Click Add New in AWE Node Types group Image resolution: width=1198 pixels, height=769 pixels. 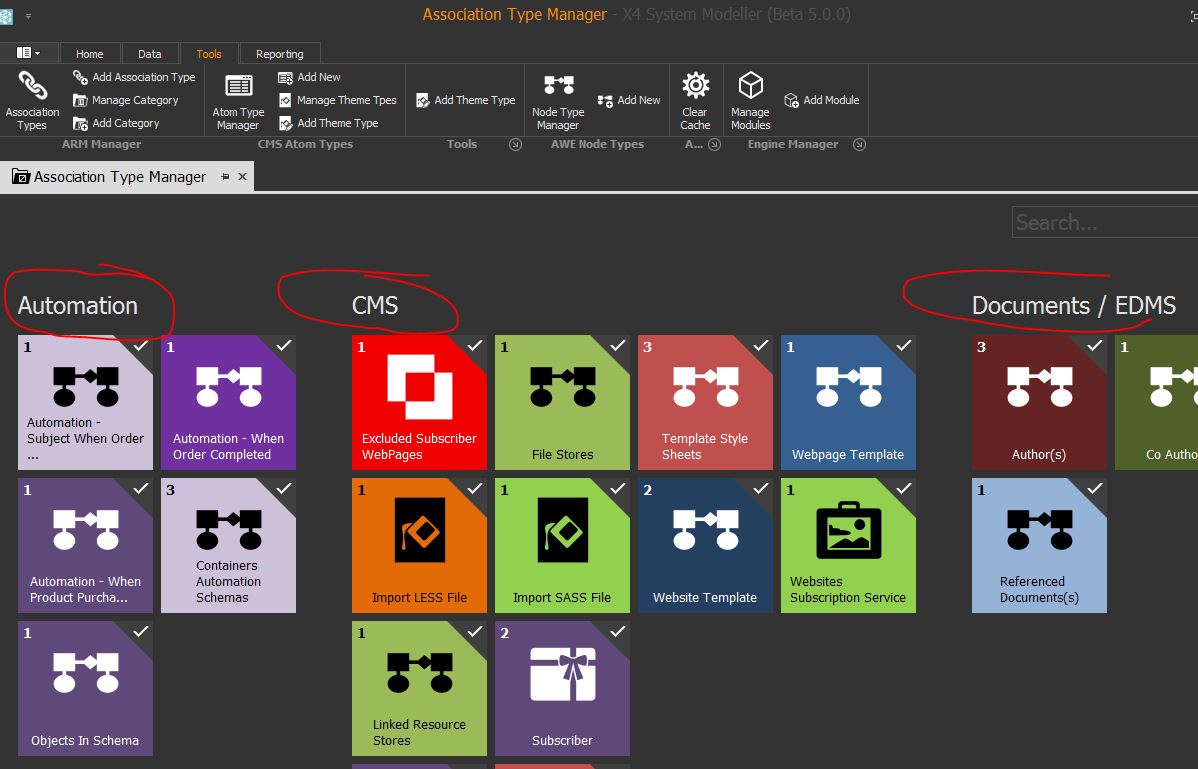(x=629, y=100)
